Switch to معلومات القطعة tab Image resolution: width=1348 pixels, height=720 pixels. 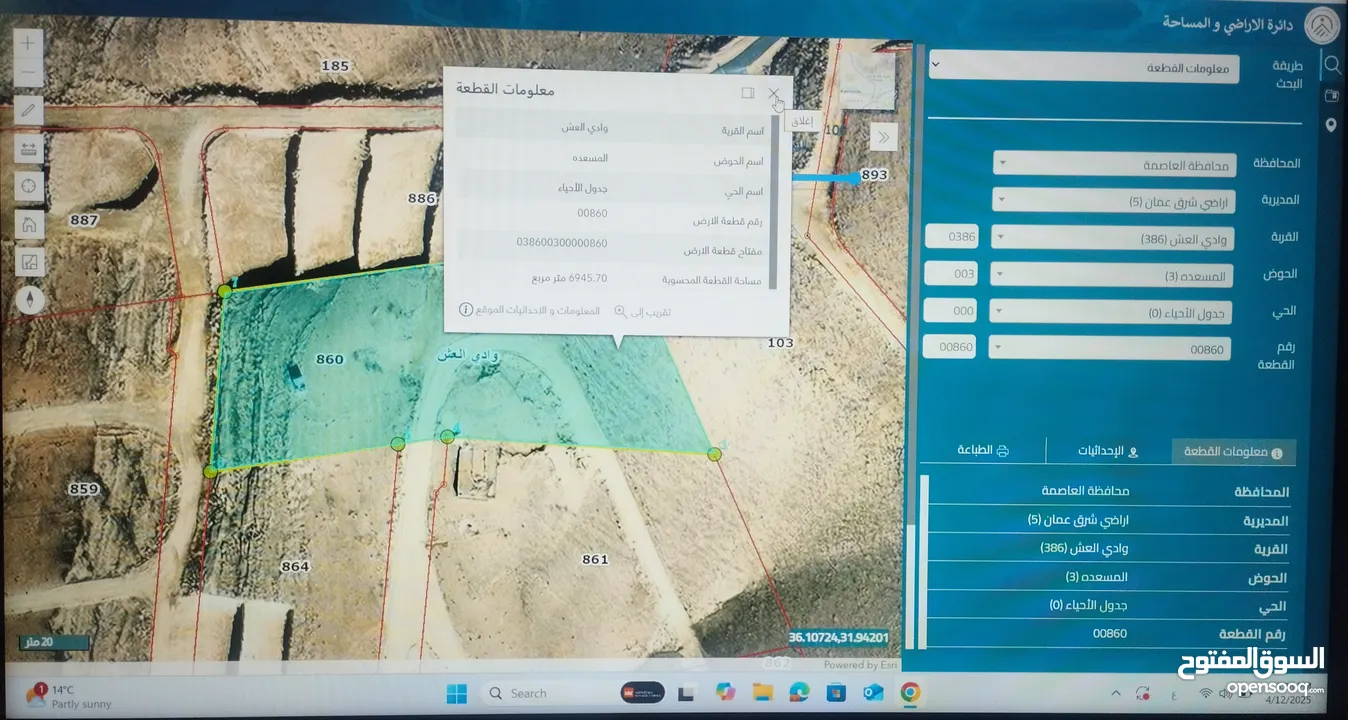click(x=1233, y=452)
